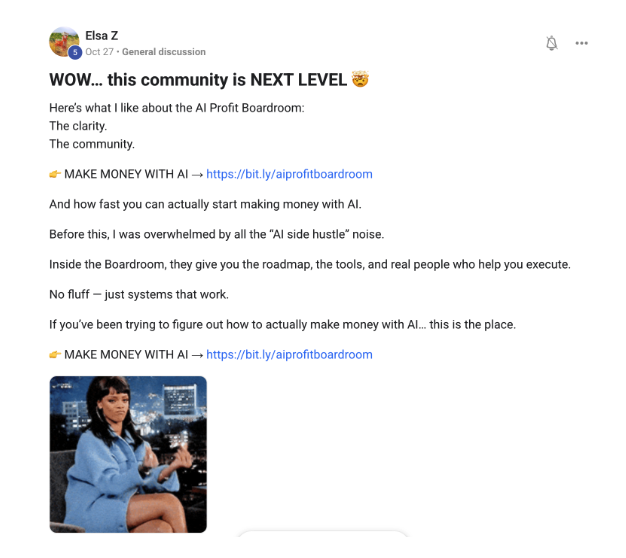Image resolution: width=626 pixels, height=558 pixels.
Task: Click the first pointing hand emoji
Action: pos(55,174)
